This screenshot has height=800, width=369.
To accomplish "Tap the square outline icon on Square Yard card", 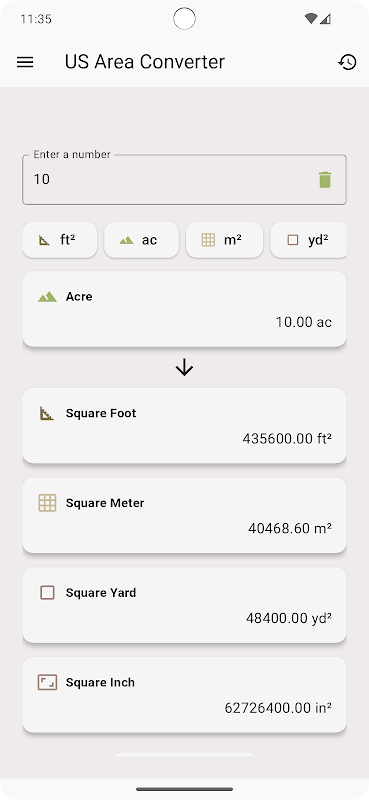I will (x=47, y=593).
